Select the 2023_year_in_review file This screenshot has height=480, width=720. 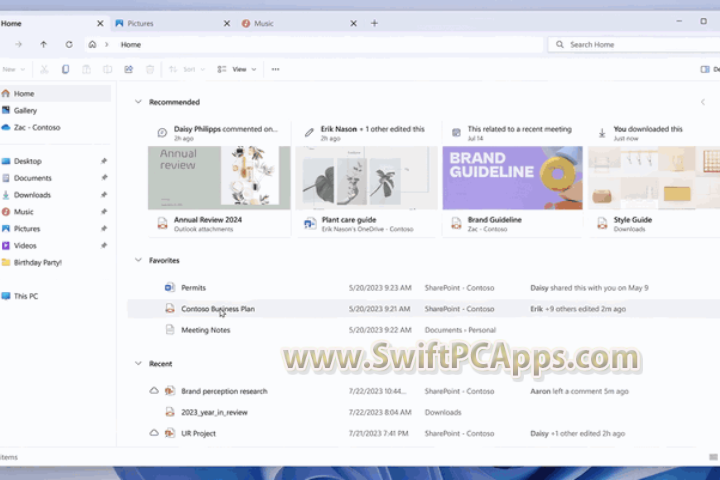[x=423, y=412]
